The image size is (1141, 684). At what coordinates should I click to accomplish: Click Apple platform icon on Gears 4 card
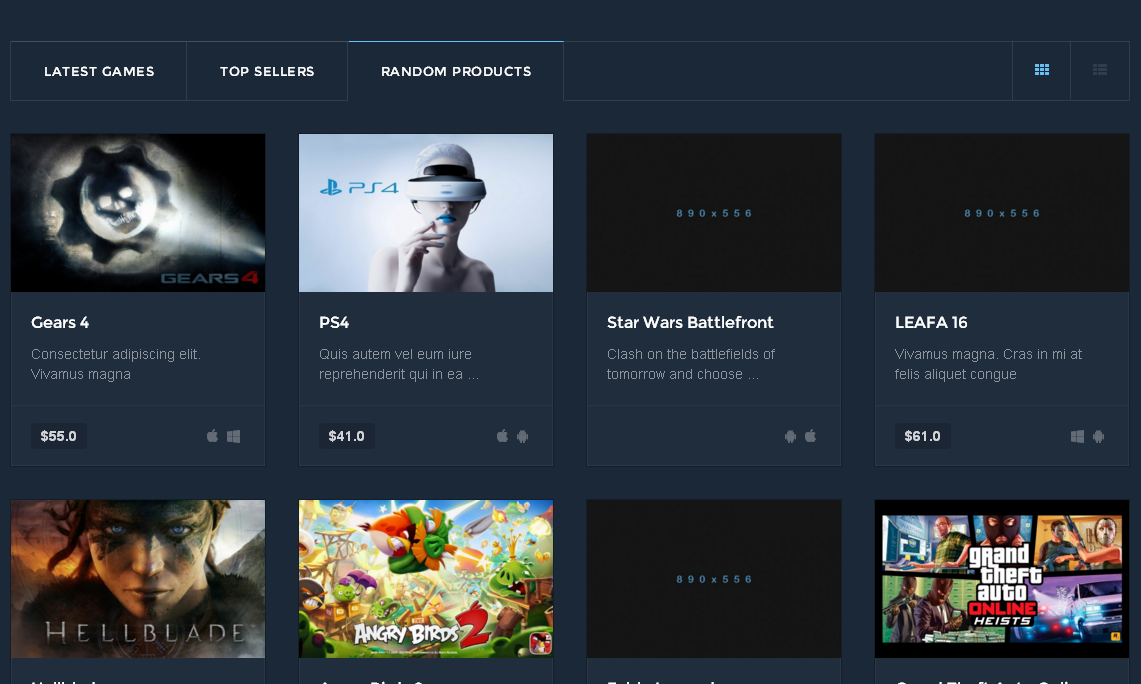pyautogui.click(x=212, y=436)
